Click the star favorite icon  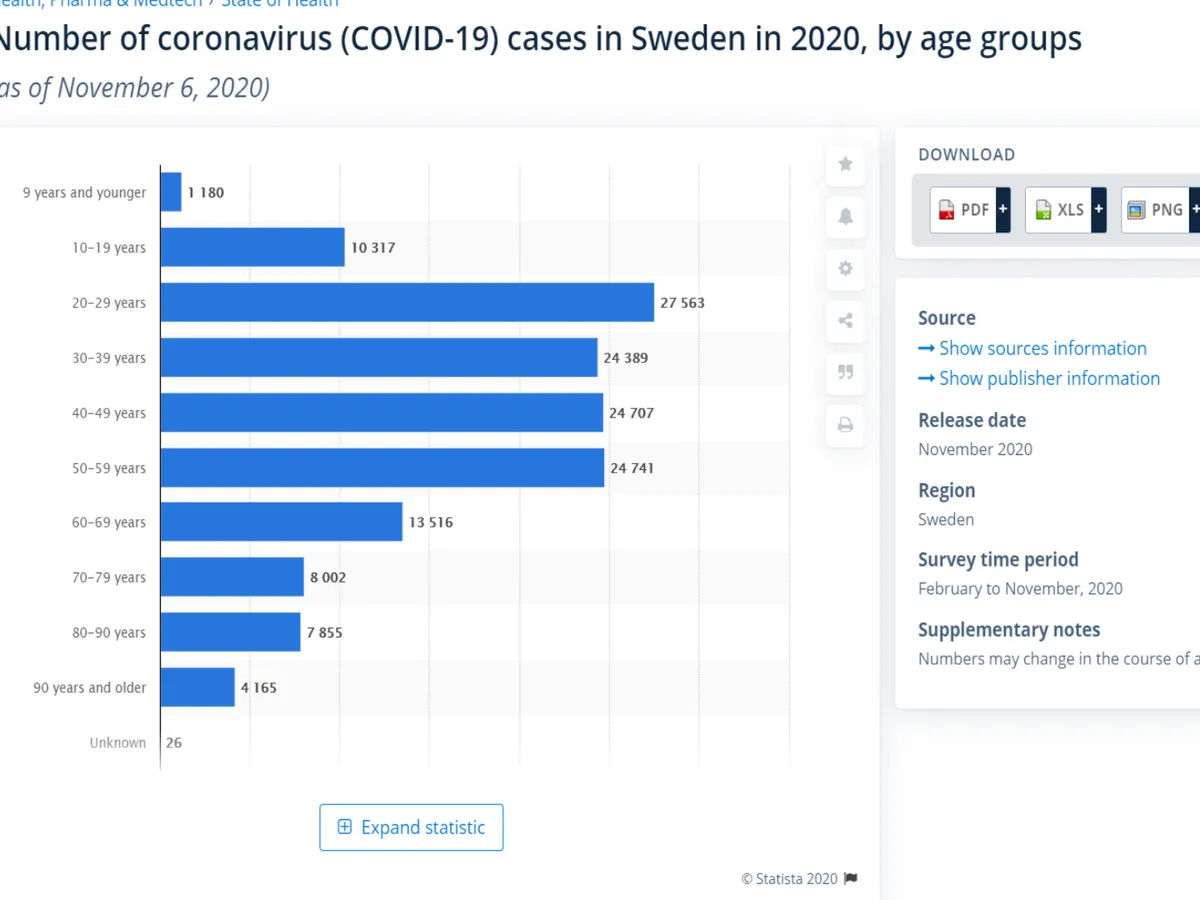click(x=845, y=164)
